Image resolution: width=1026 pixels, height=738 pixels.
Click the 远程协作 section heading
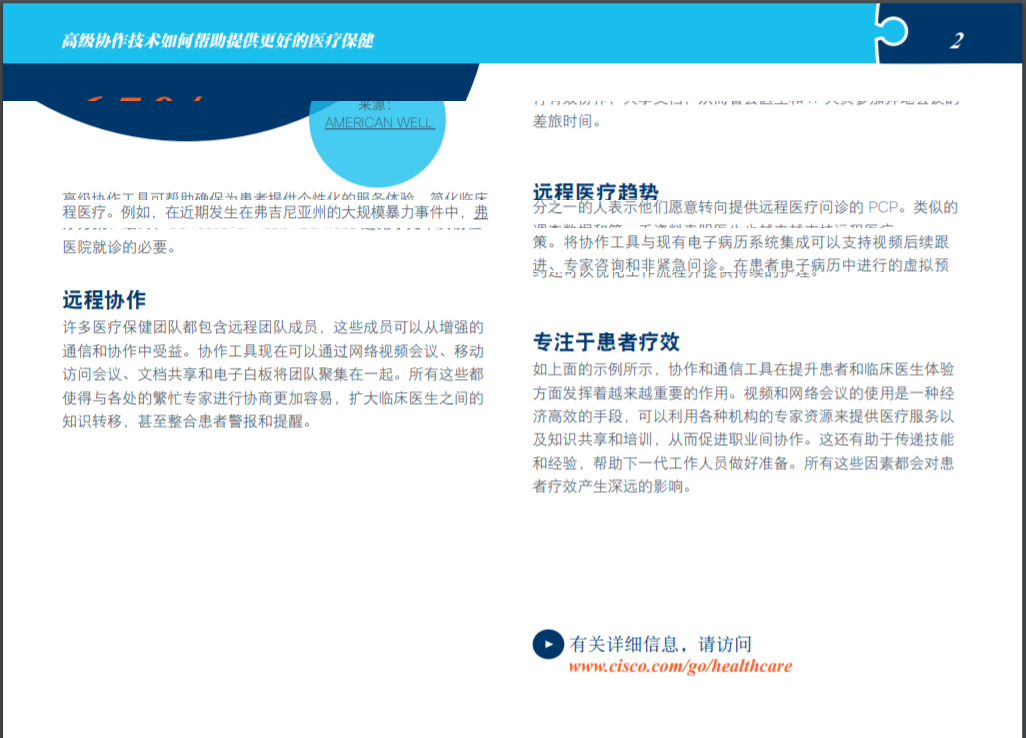104,300
